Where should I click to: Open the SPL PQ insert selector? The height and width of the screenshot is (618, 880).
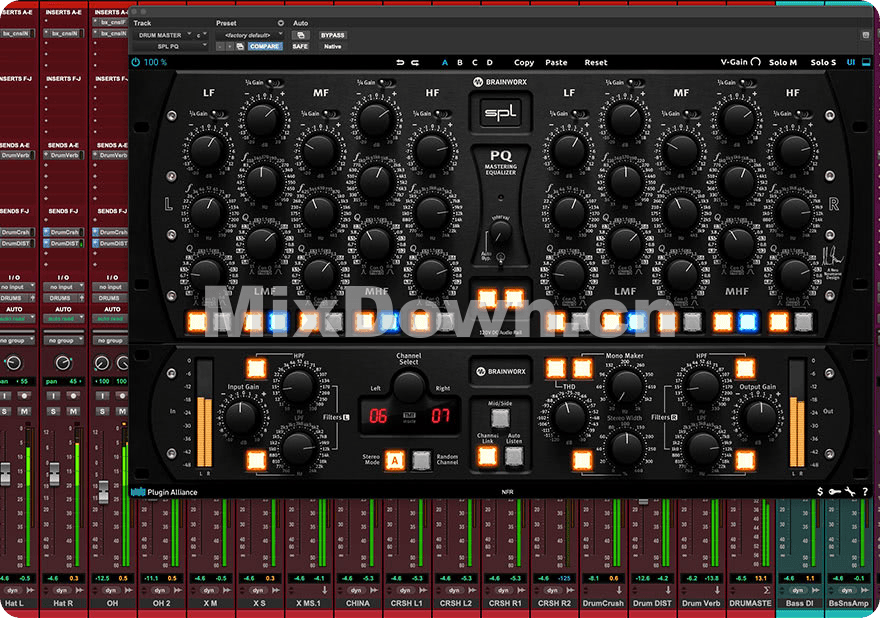coord(171,47)
